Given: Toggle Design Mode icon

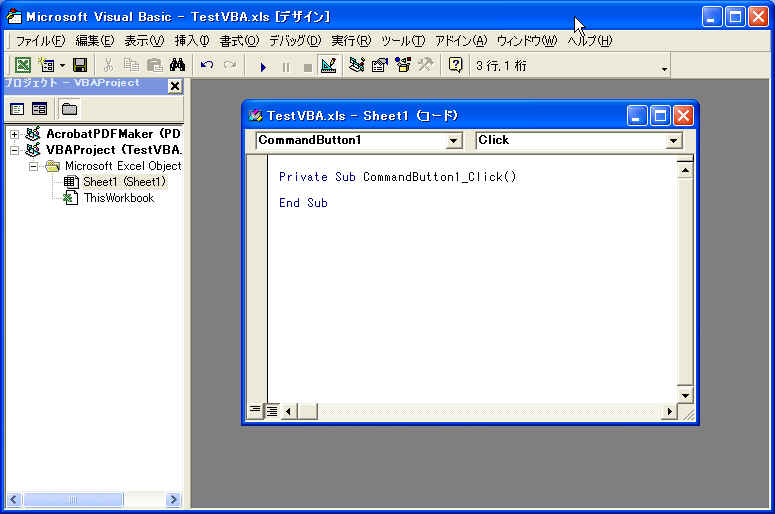Looking at the screenshot, I should [328, 65].
